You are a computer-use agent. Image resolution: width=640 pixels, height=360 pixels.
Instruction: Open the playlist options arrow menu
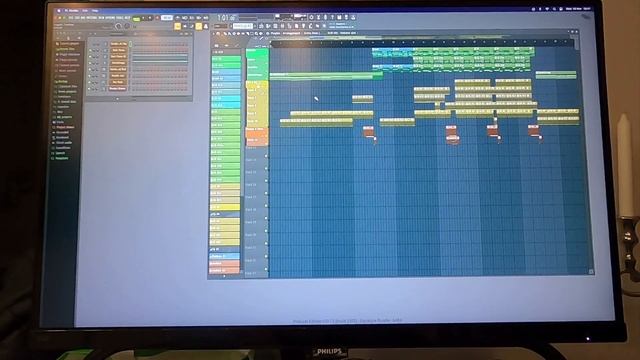[x=213, y=33]
